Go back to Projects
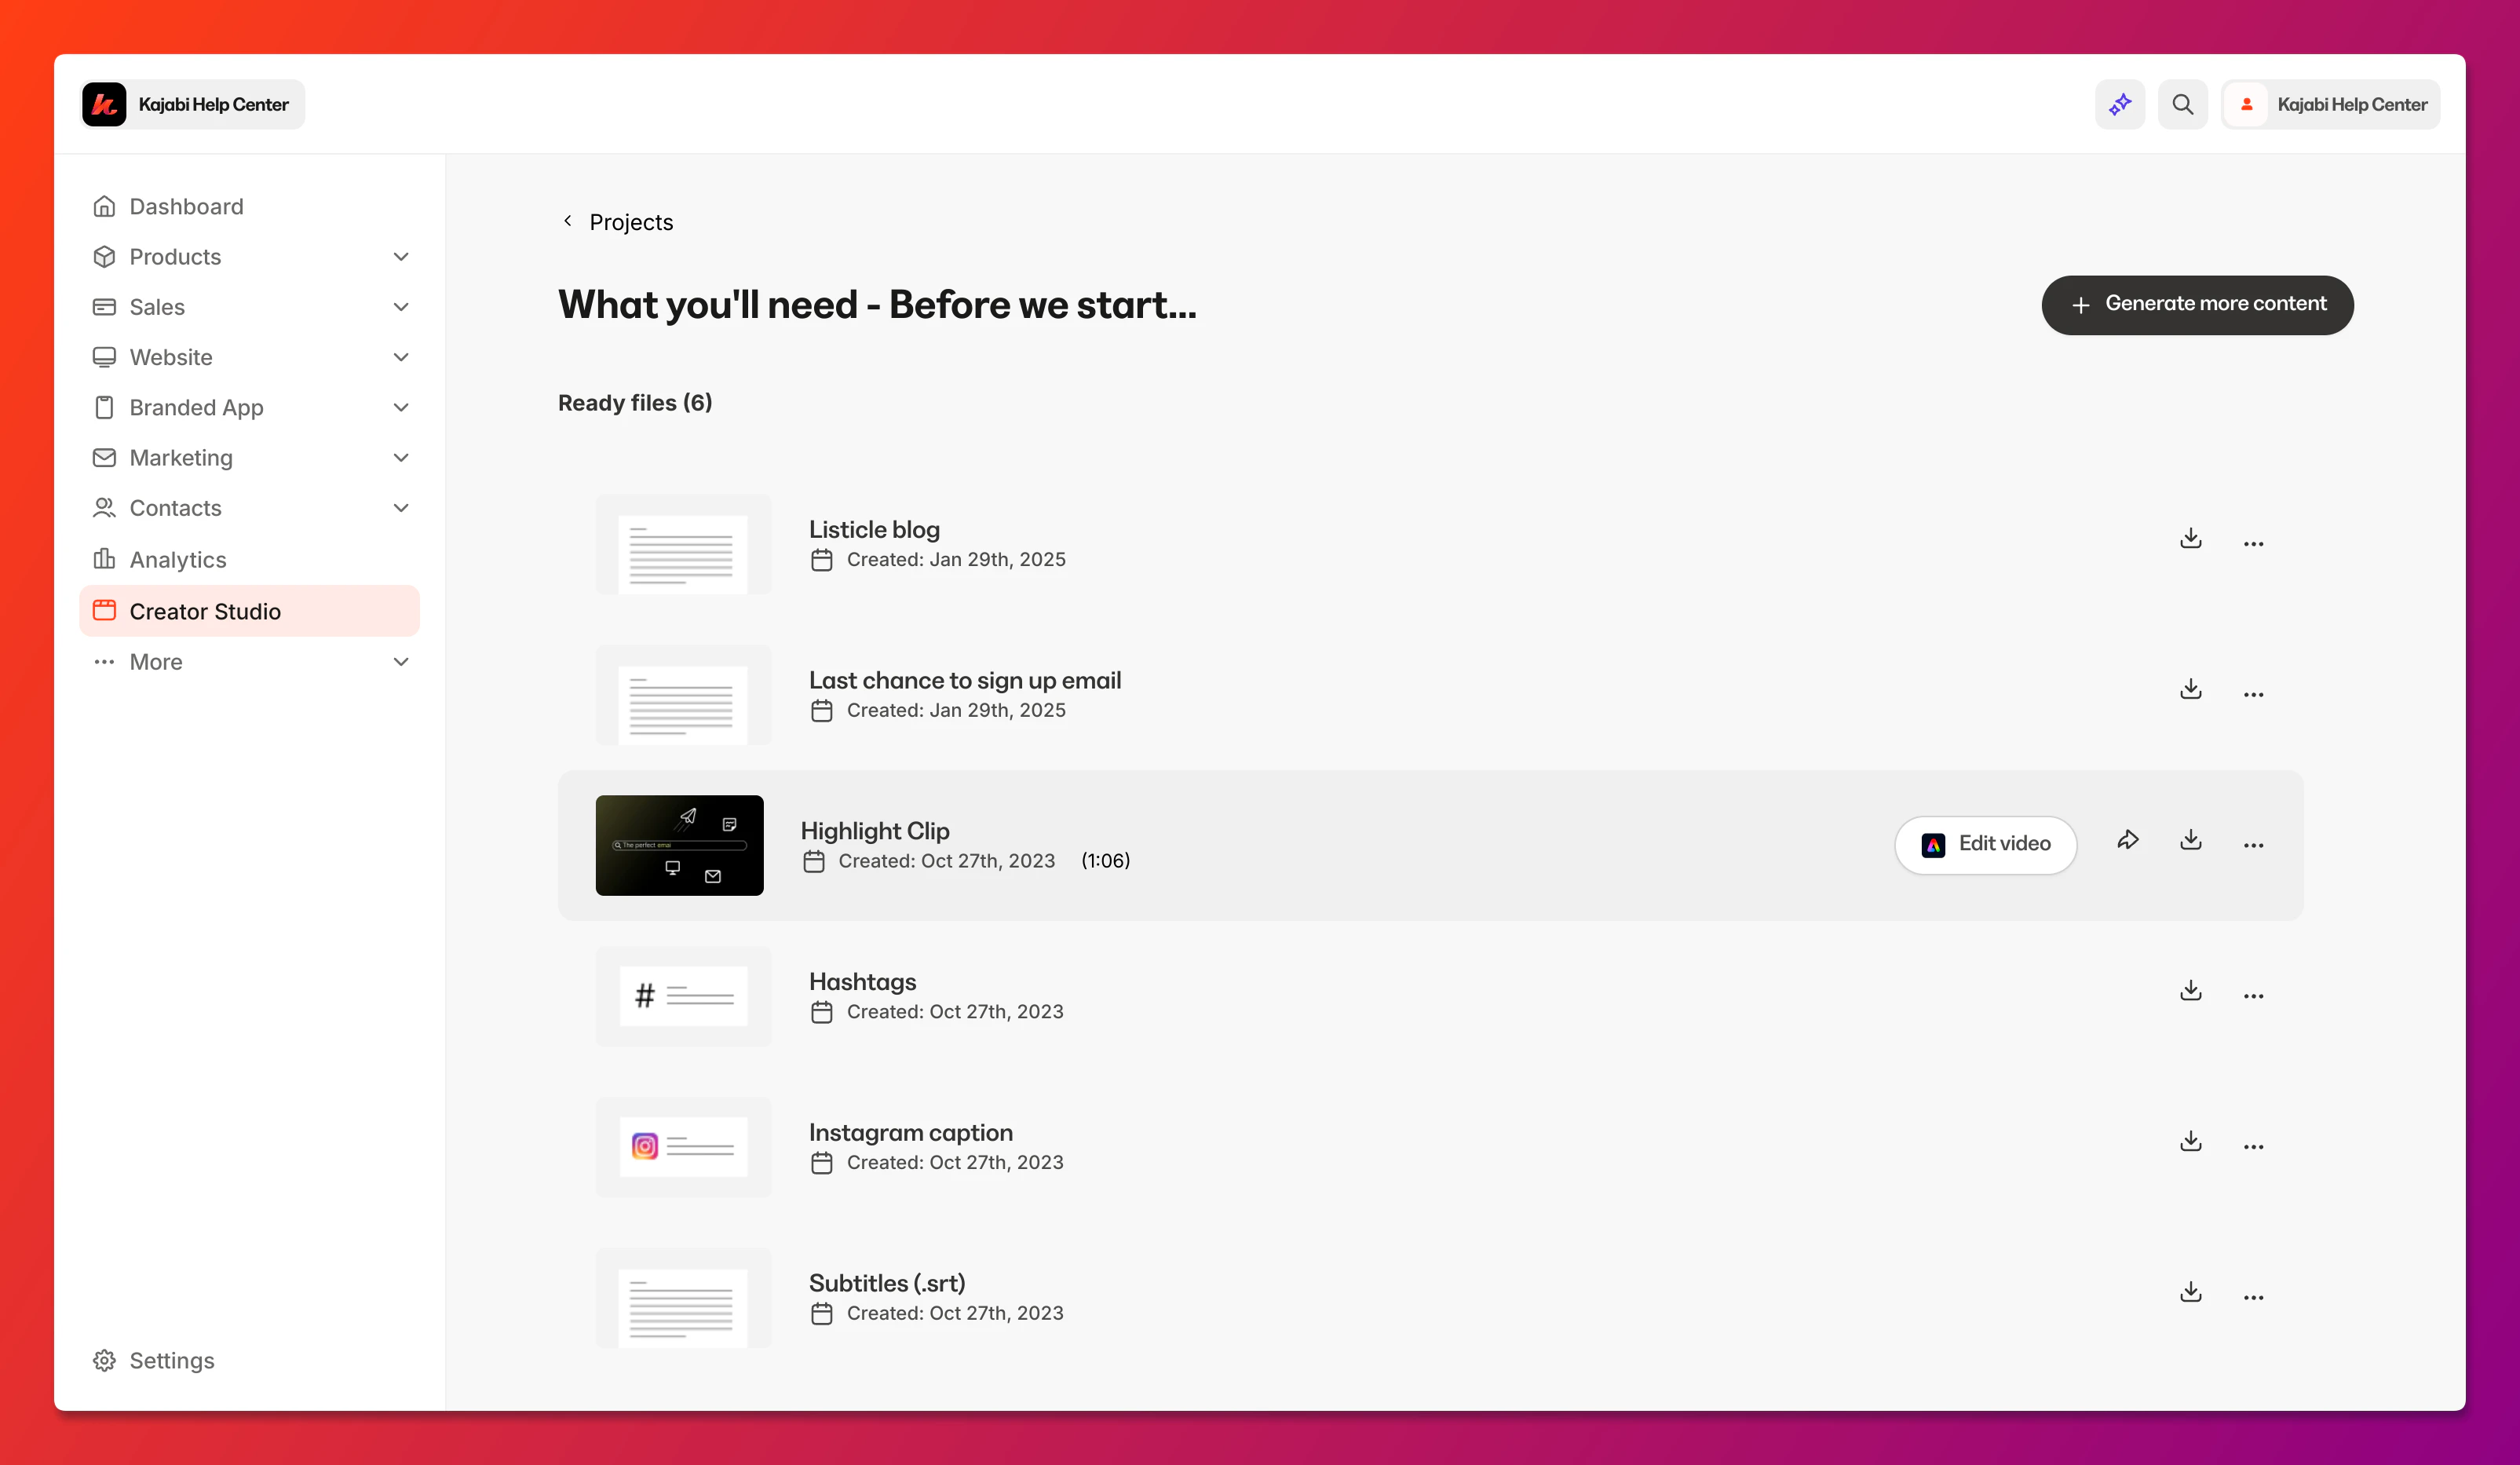 617,221
